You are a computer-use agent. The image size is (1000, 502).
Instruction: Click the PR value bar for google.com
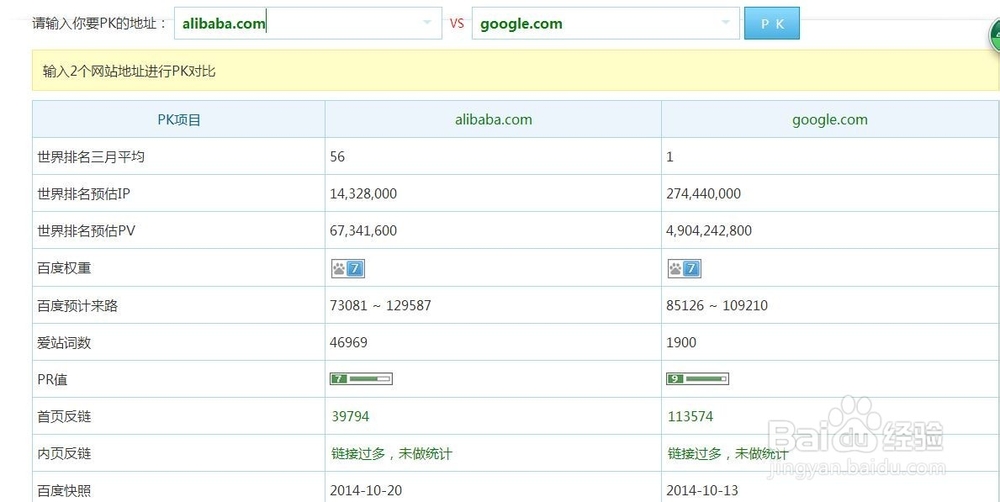point(697,379)
